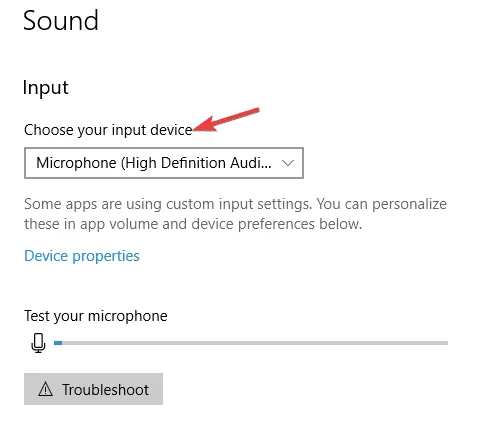This screenshot has height=427, width=497.
Task: Click the word 'personalize' in the description
Action: pyautogui.click(x=409, y=204)
